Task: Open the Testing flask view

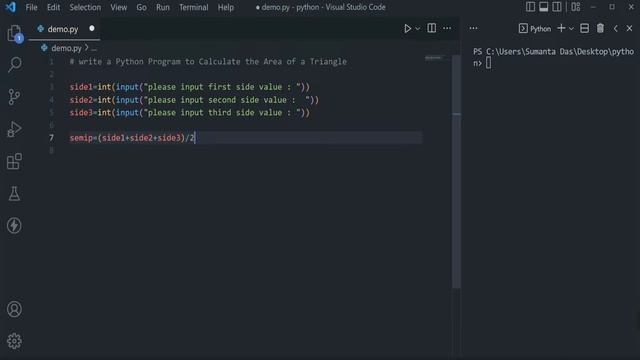Action: (14, 193)
